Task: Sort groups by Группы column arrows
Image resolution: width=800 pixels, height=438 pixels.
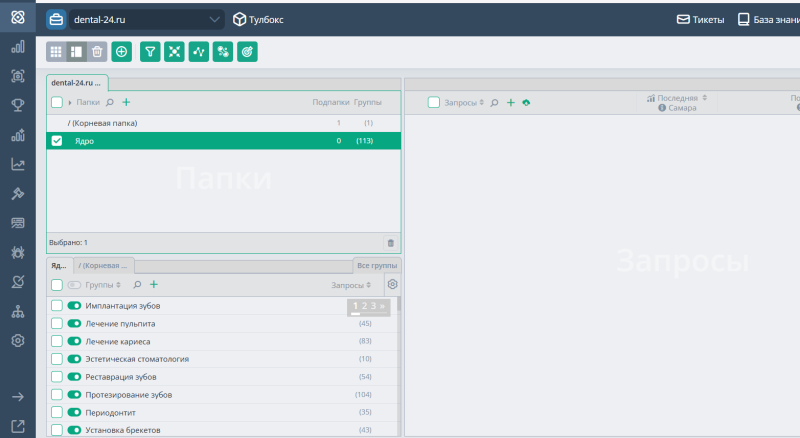Action: 118,285
